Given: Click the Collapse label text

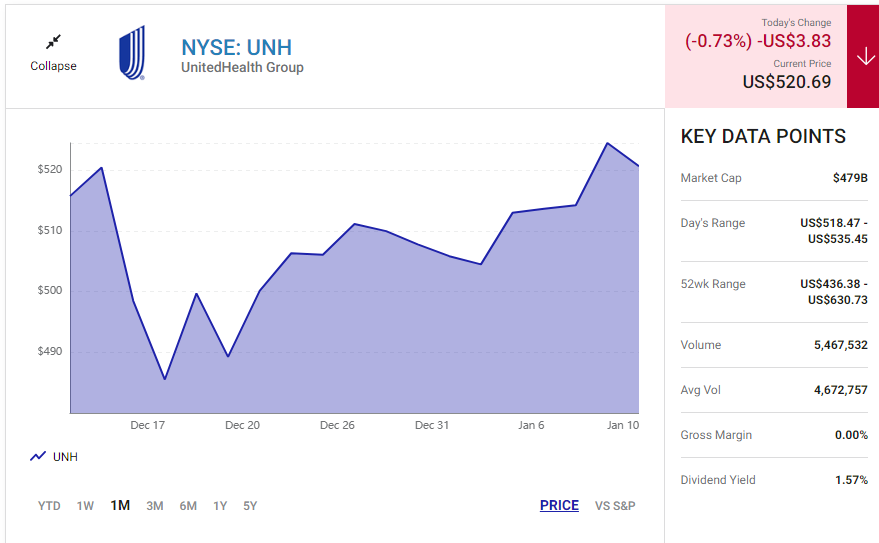Looking at the screenshot, I should pyautogui.click(x=53, y=66).
